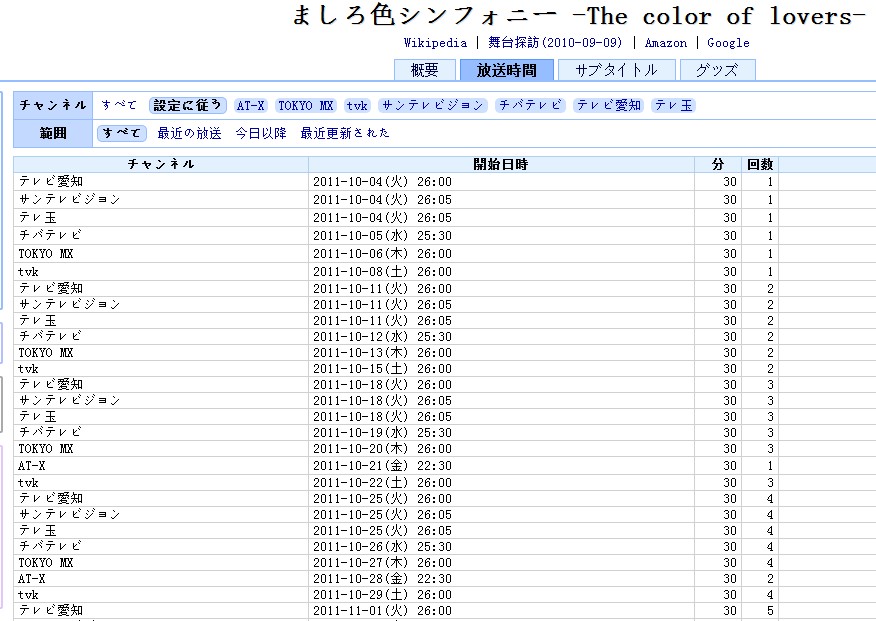Click the date 2011-10-29(土) 26:00
The height and width of the screenshot is (621, 876).
pyautogui.click(x=382, y=595)
